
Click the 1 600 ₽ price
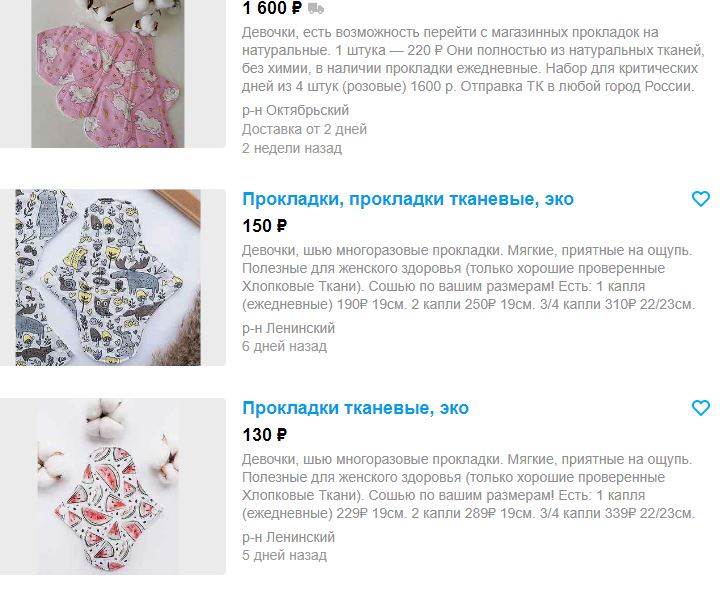click(272, 7)
